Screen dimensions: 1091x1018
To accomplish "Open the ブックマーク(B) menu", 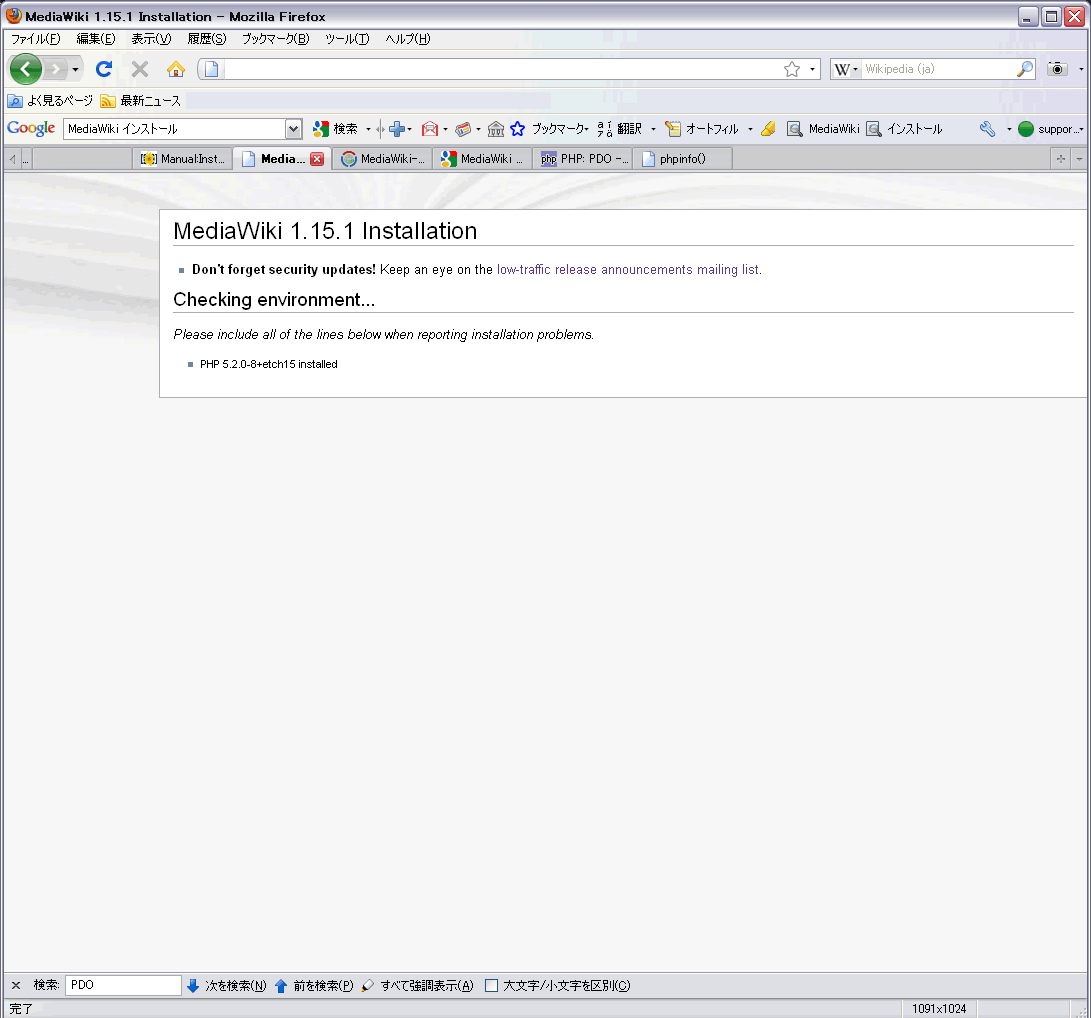I will [276, 39].
